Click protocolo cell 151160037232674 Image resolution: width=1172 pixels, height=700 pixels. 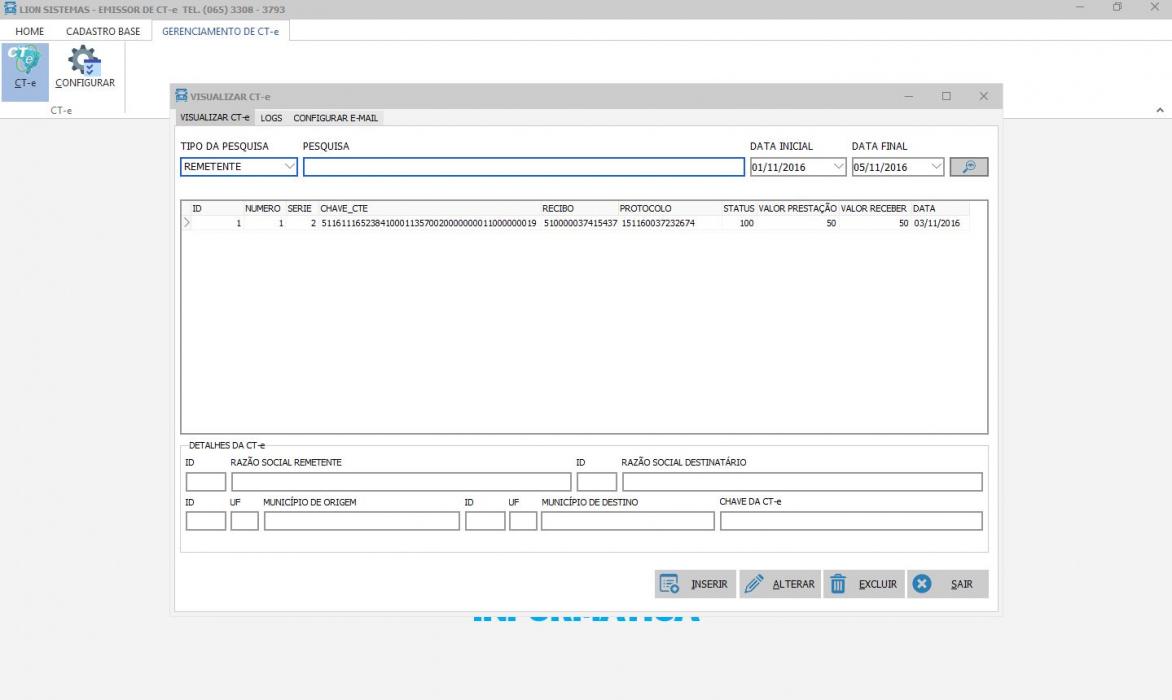point(659,223)
